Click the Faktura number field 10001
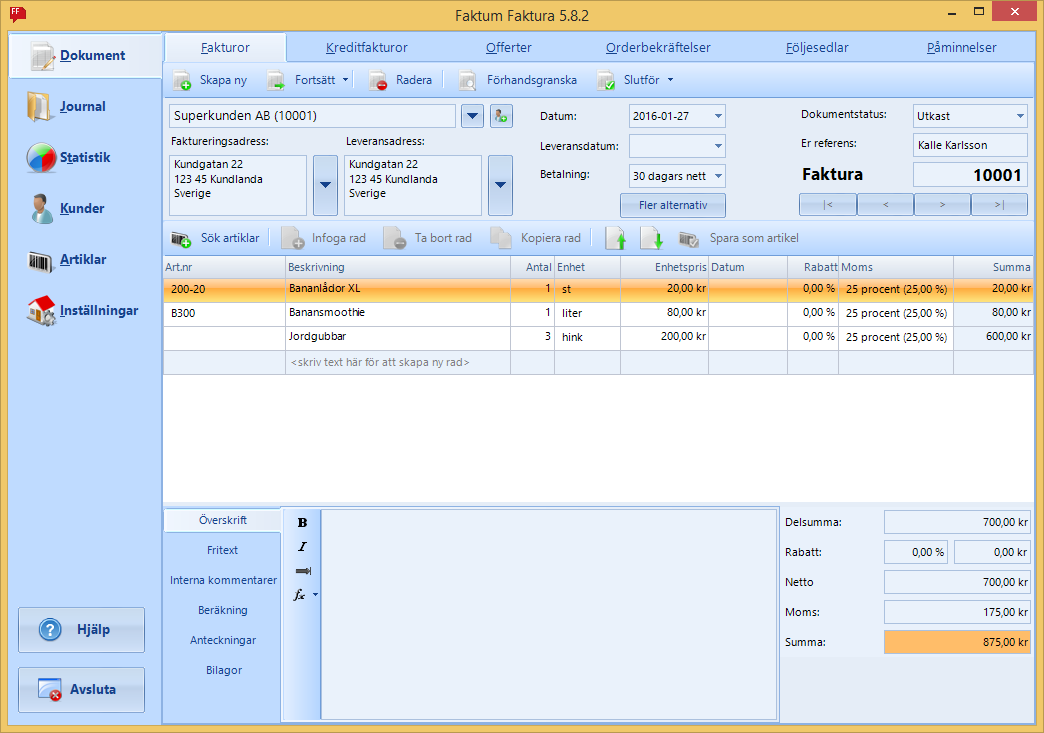This screenshot has height=733, width=1044. click(970, 174)
